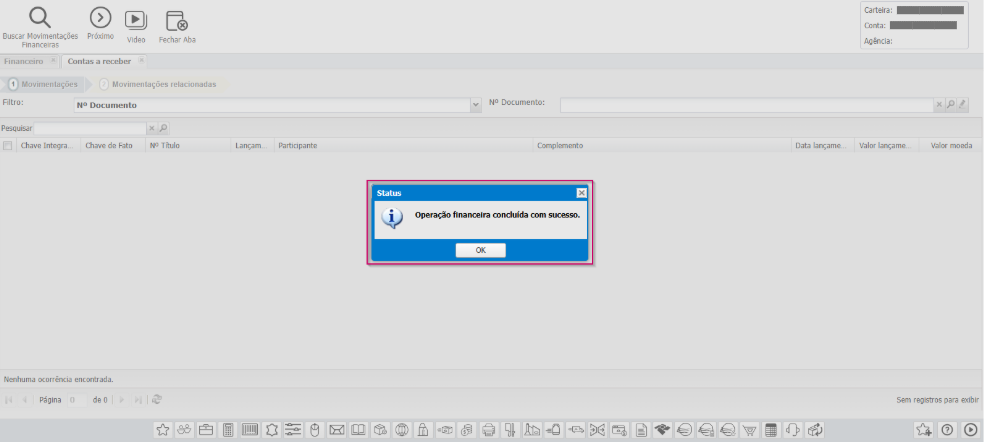Select the Contas a receber tab
Image resolution: width=986 pixels, height=442 pixels.
pyautogui.click(x=98, y=61)
